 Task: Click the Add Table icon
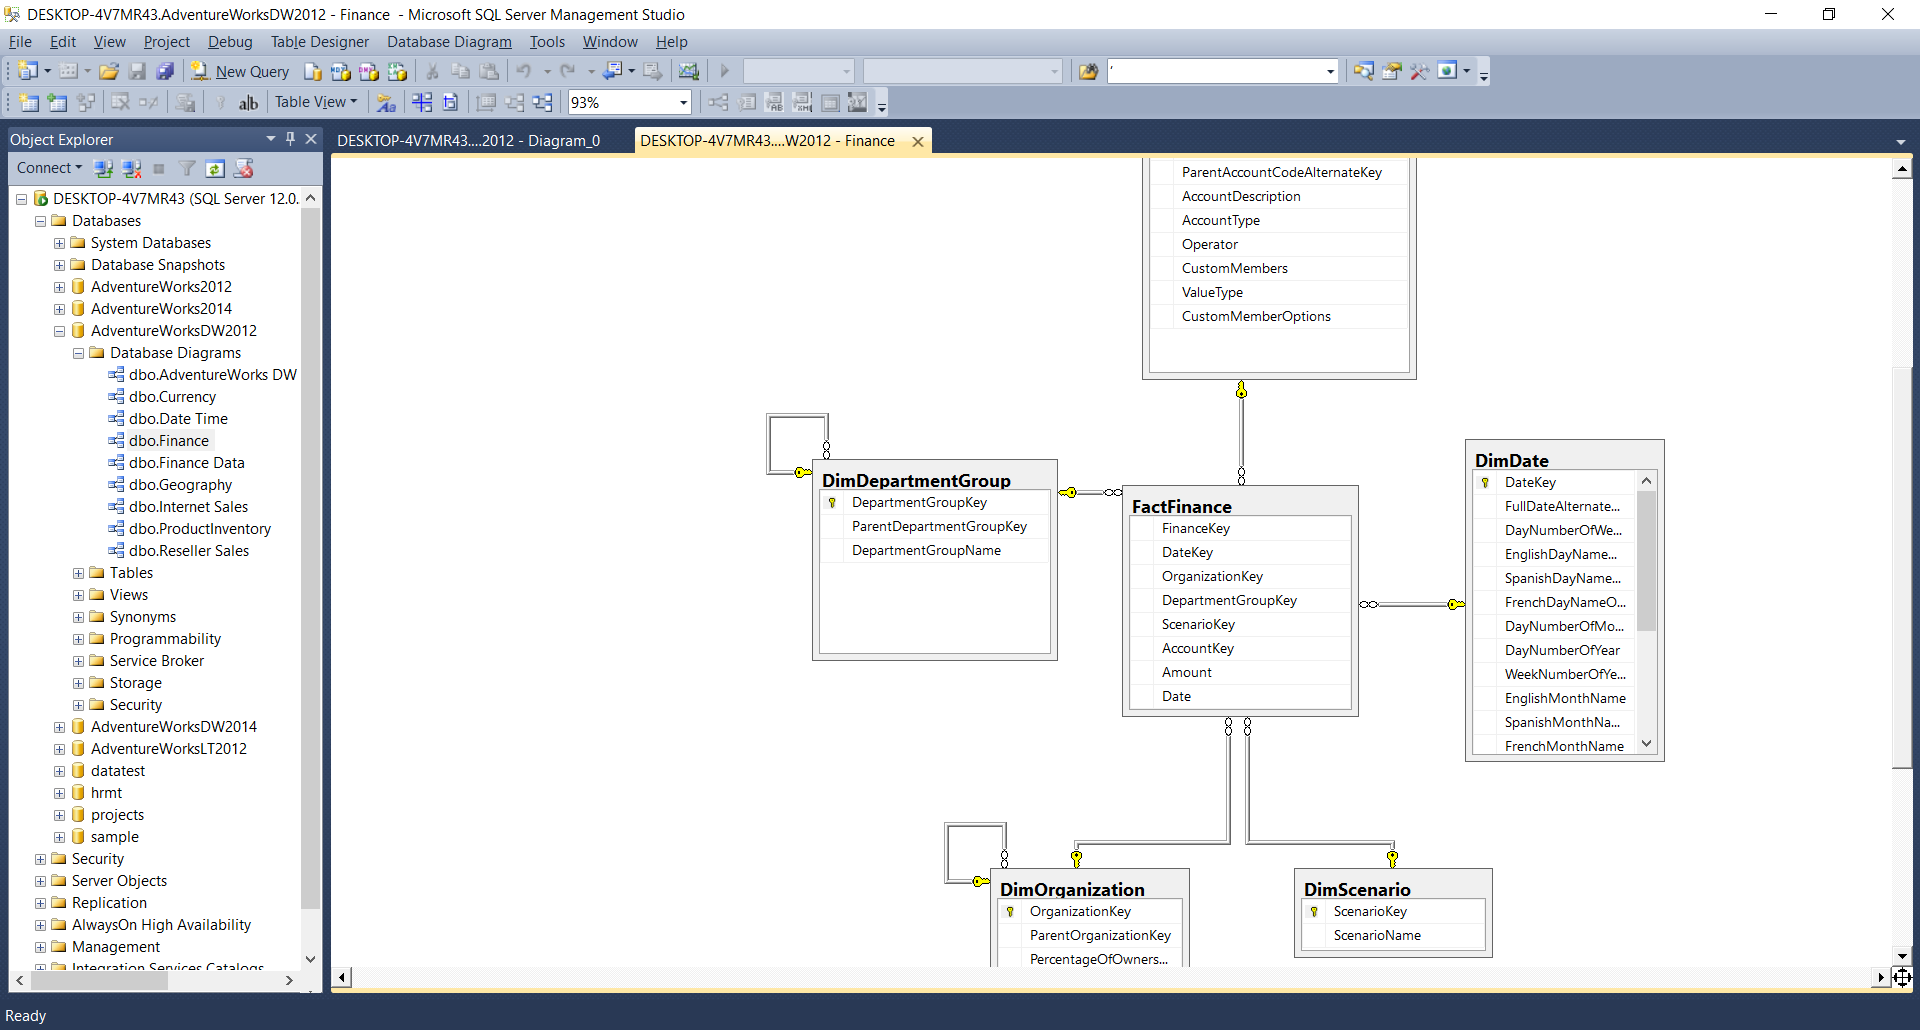pos(57,102)
